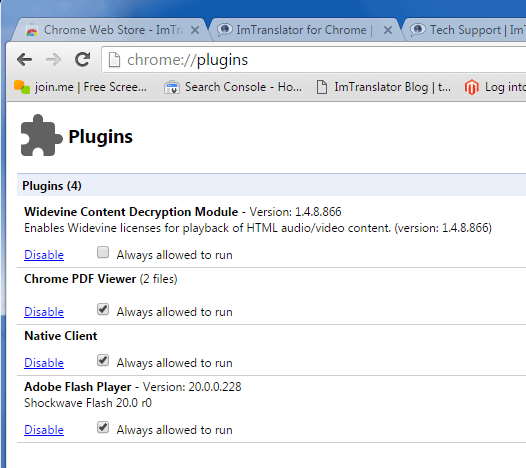
Task: Reload the page with the refresh icon
Action: pyautogui.click(x=82, y=60)
